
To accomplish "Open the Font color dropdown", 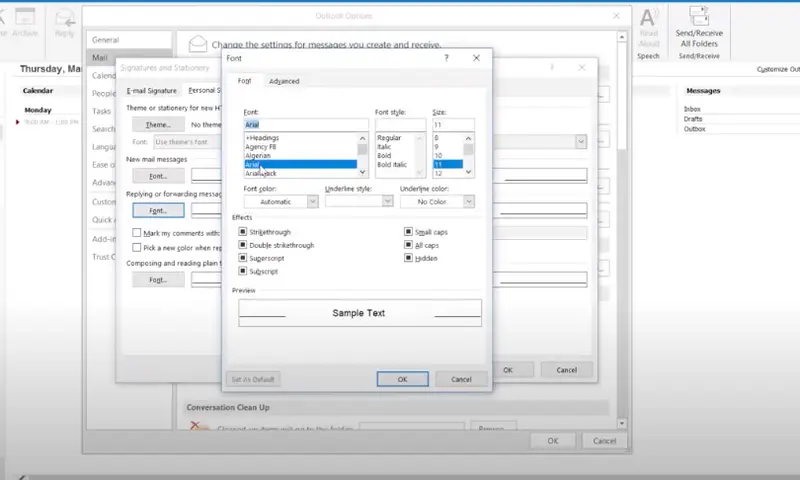I will pos(312,201).
